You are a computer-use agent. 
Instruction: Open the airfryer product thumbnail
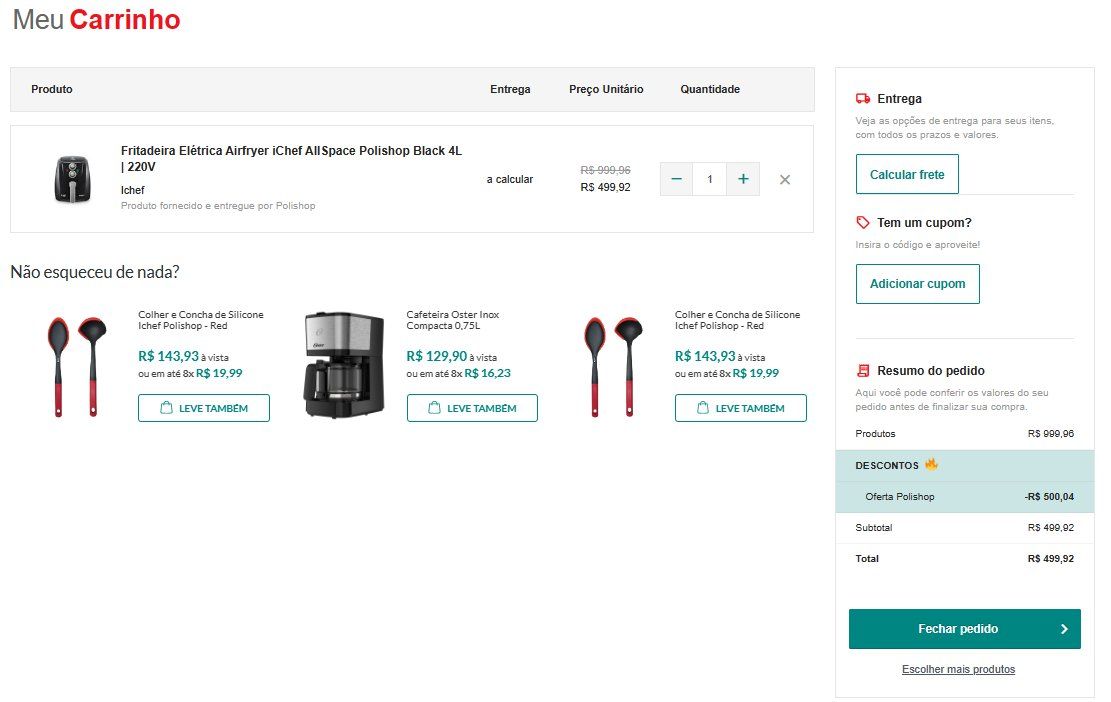(x=72, y=180)
